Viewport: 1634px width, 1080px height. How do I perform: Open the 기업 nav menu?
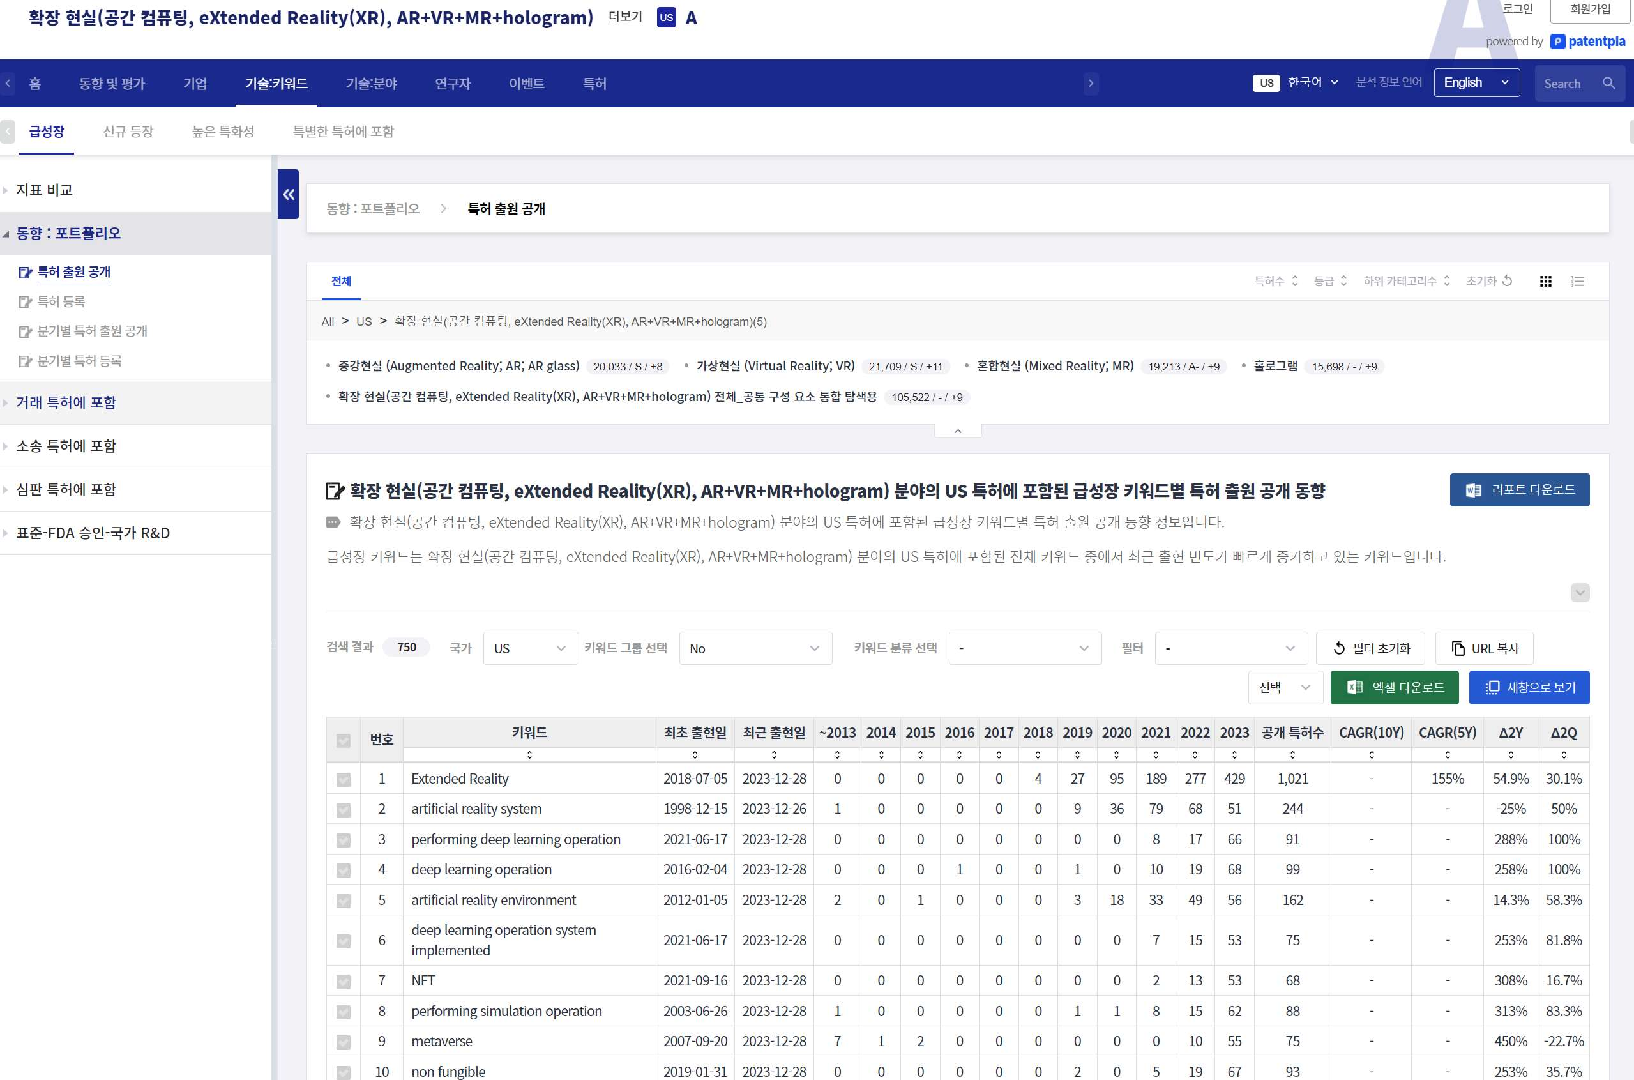pos(195,83)
